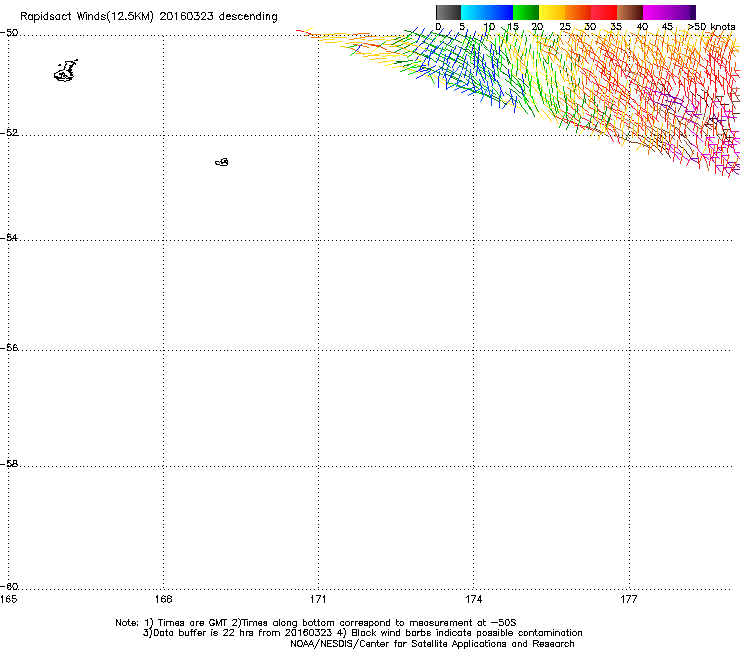The image size is (740, 650).
Task: Click the note line starting '3)Data buffer is 22 hrs'
Action: click(362, 633)
